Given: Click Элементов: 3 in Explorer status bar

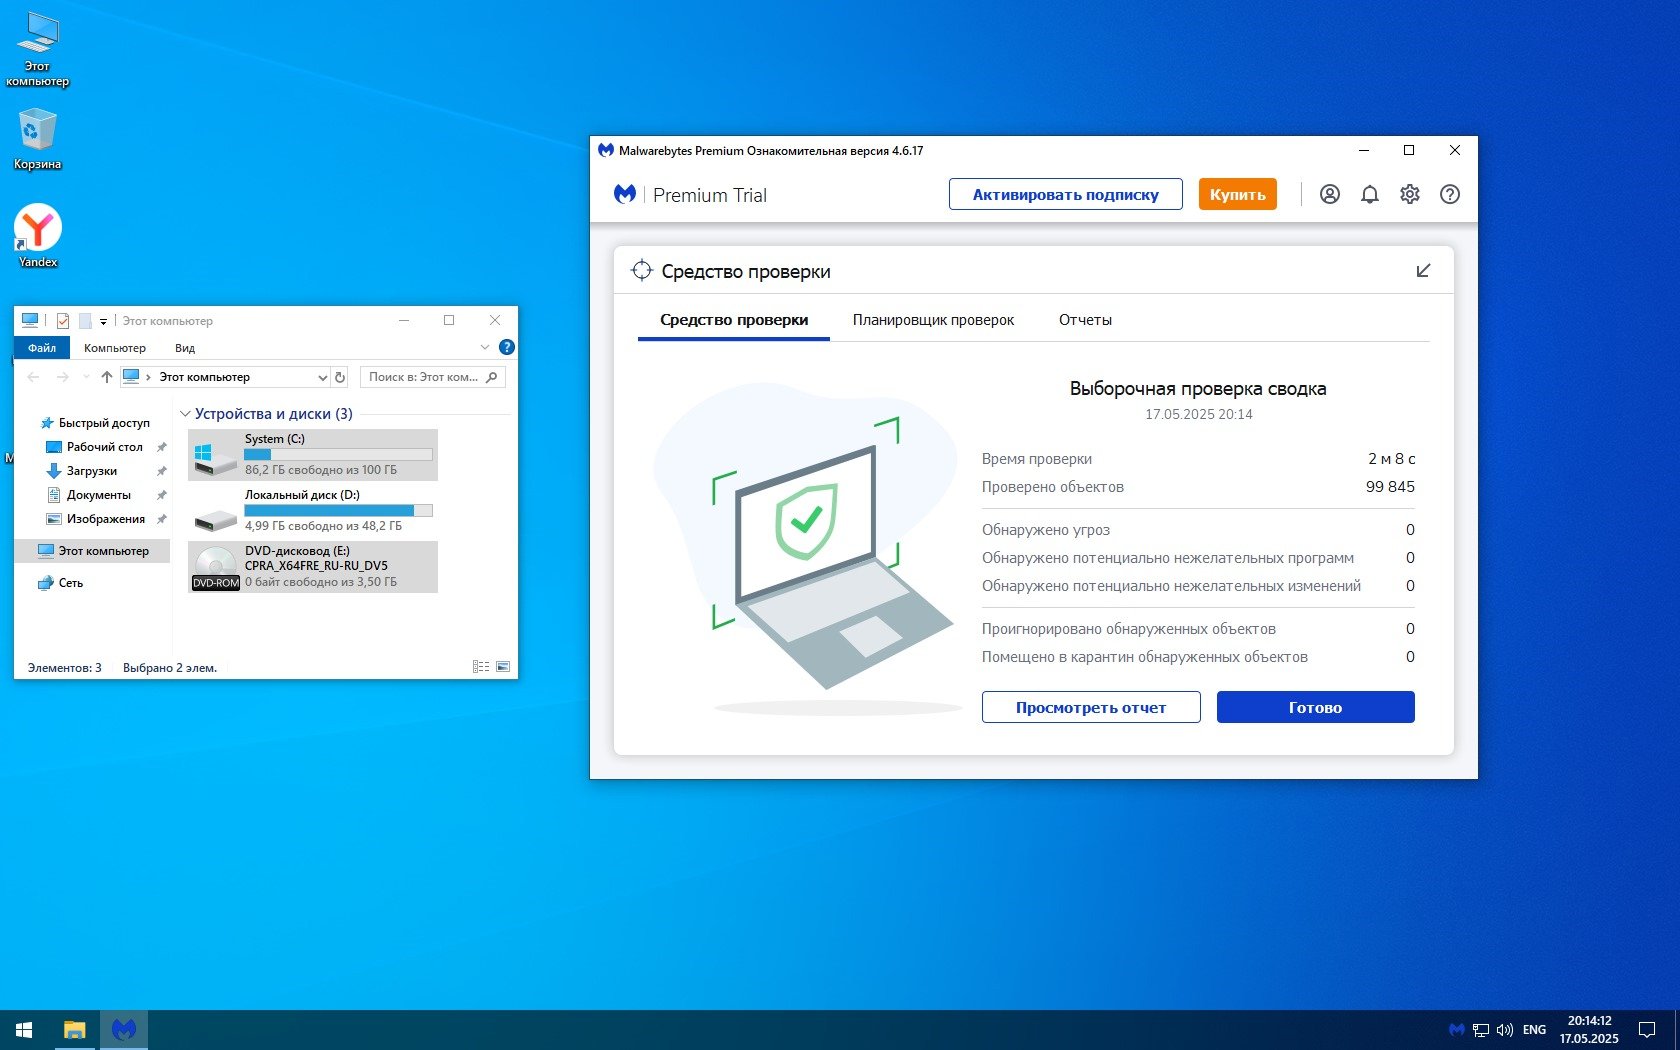Looking at the screenshot, I should [65, 668].
